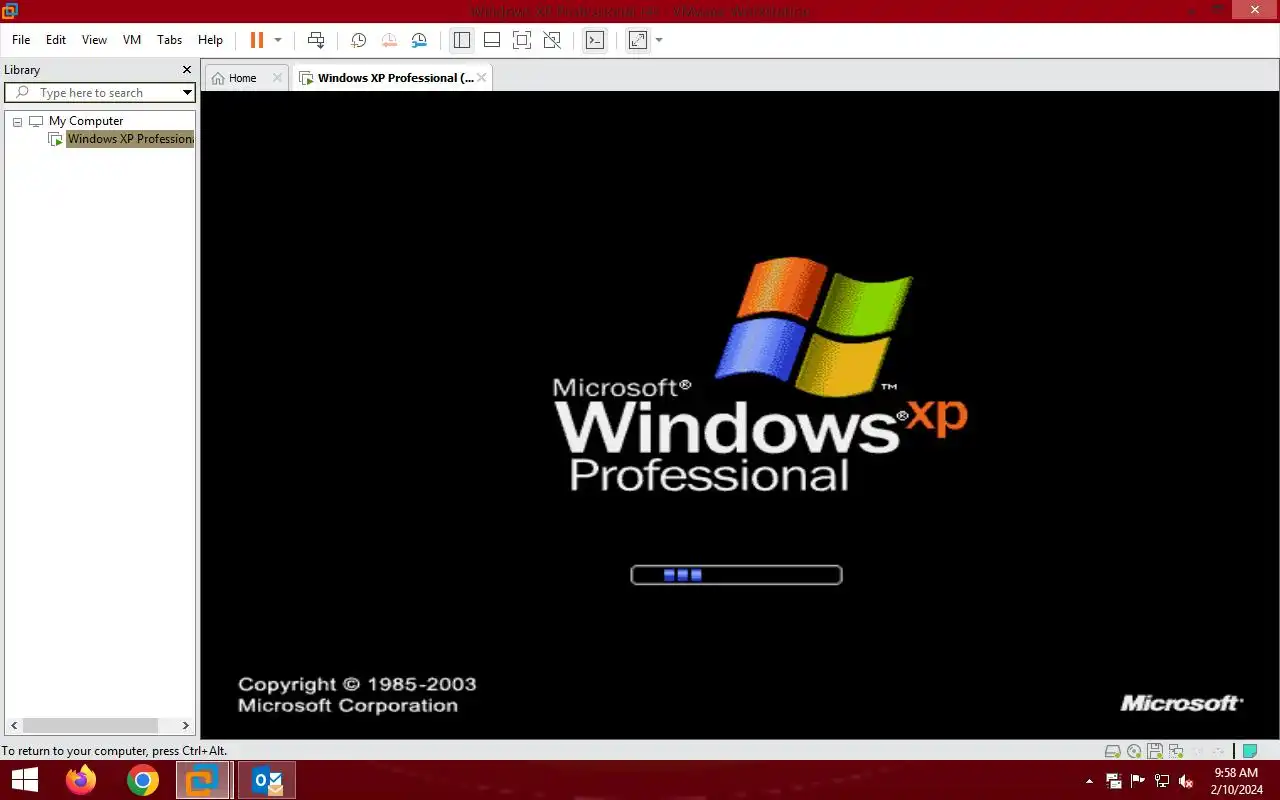Image resolution: width=1280 pixels, height=800 pixels.
Task: Open the stretch guest dropdown arrow
Action: click(659, 40)
